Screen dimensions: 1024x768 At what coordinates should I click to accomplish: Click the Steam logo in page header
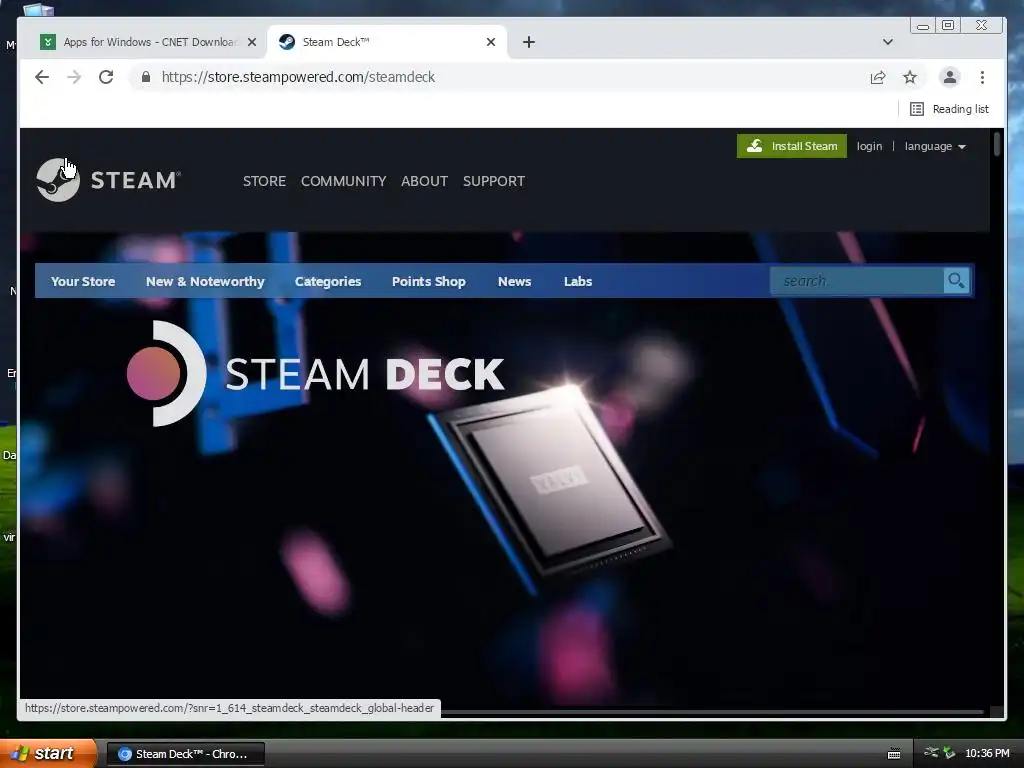tap(108, 180)
